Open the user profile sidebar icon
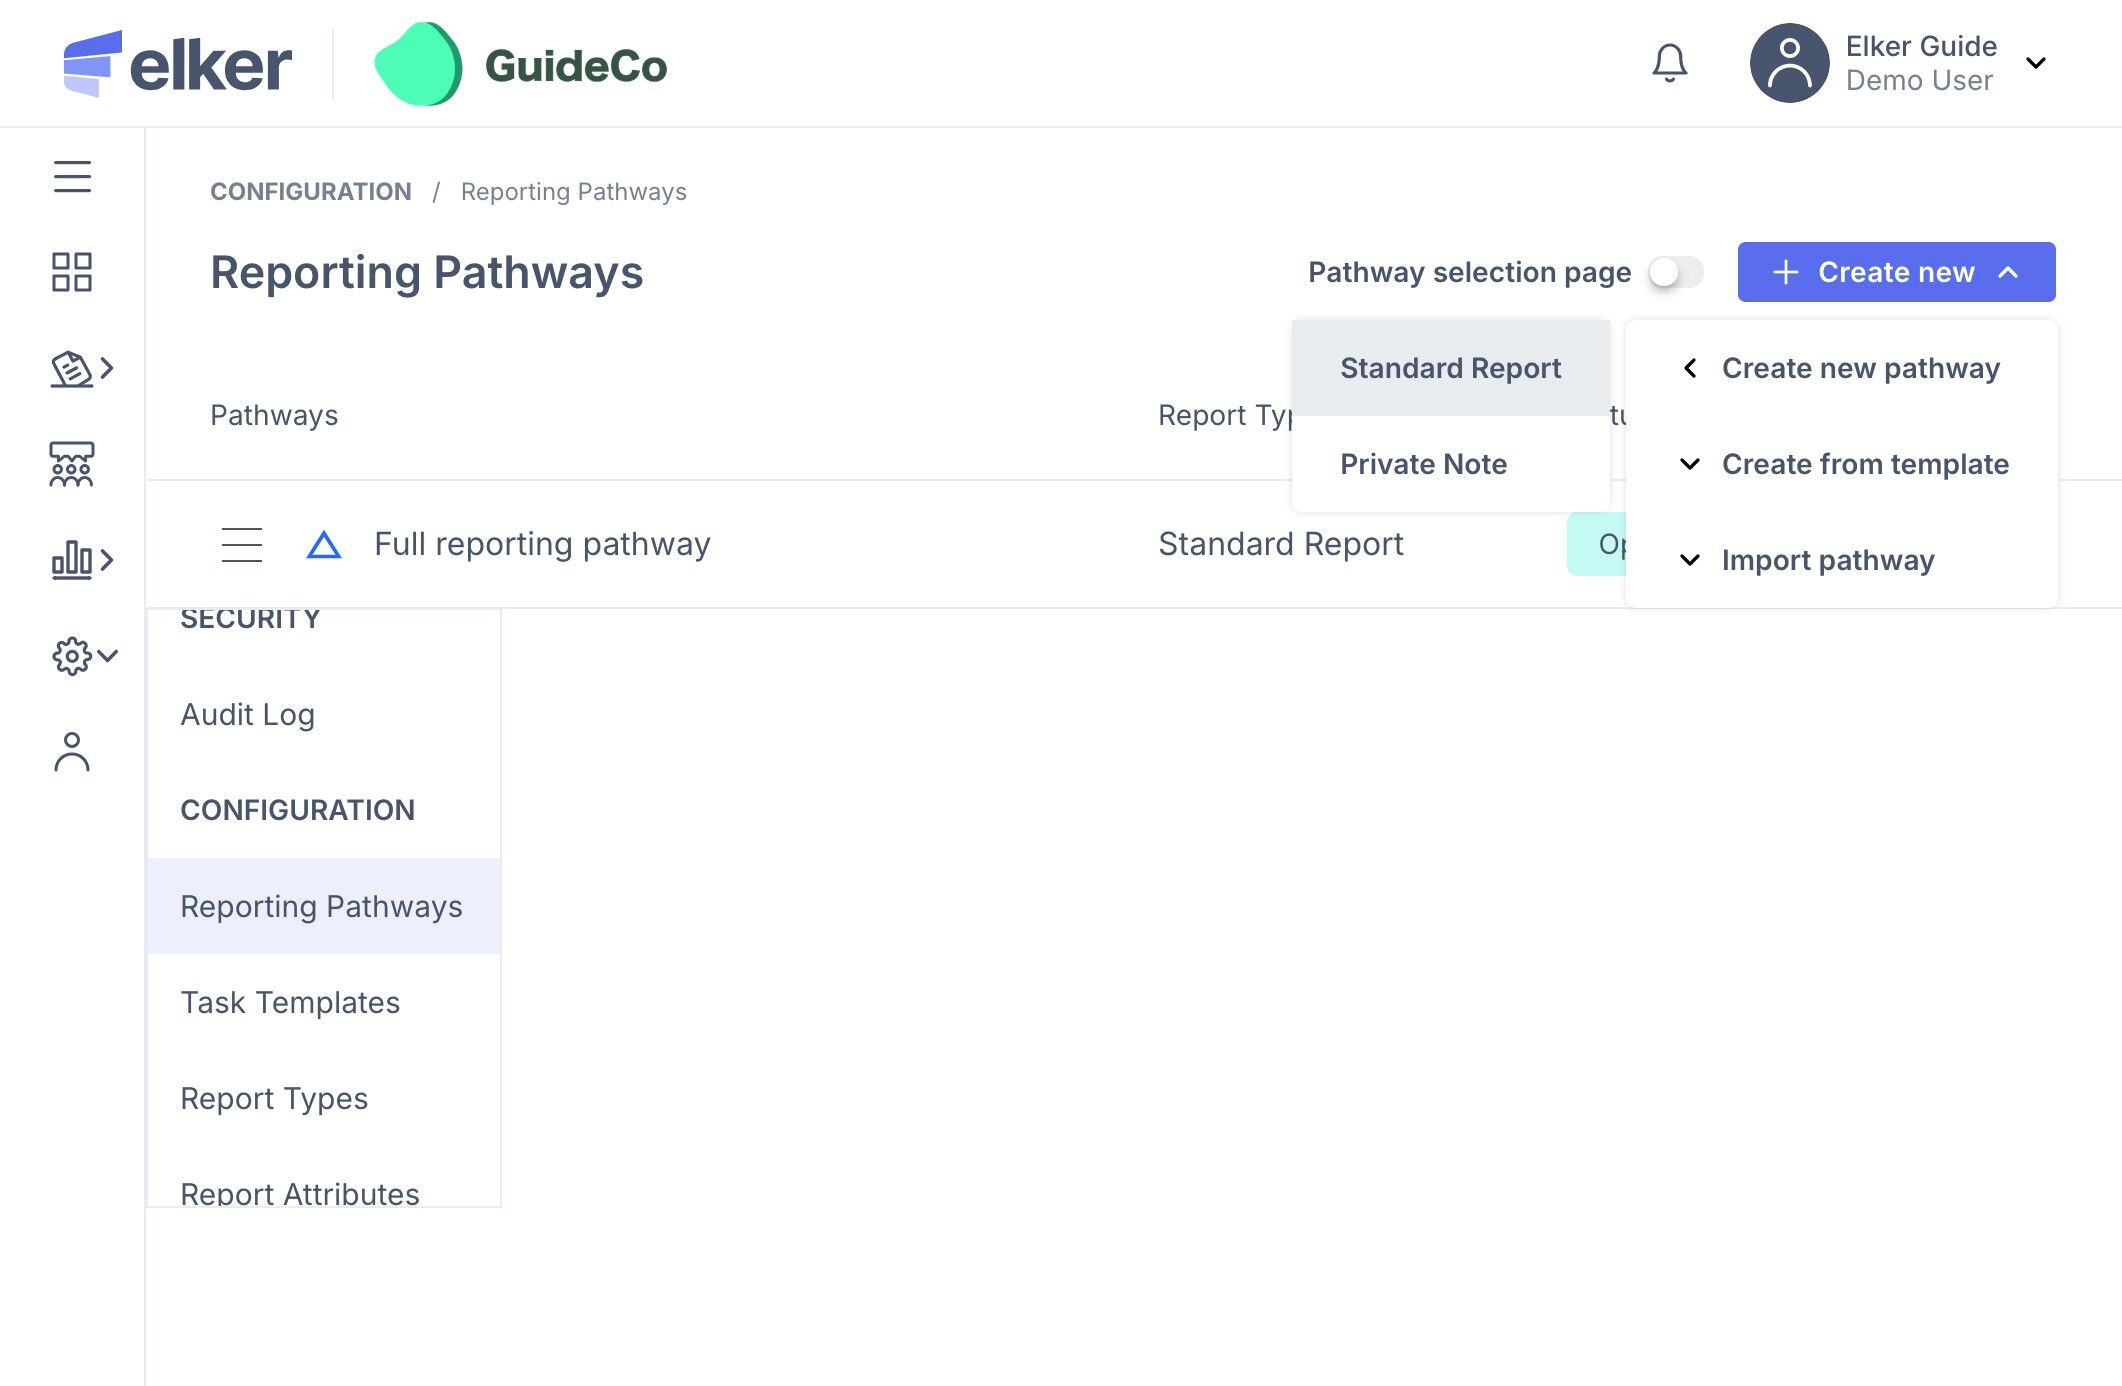2122x1386 pixels. click(72, 752)
